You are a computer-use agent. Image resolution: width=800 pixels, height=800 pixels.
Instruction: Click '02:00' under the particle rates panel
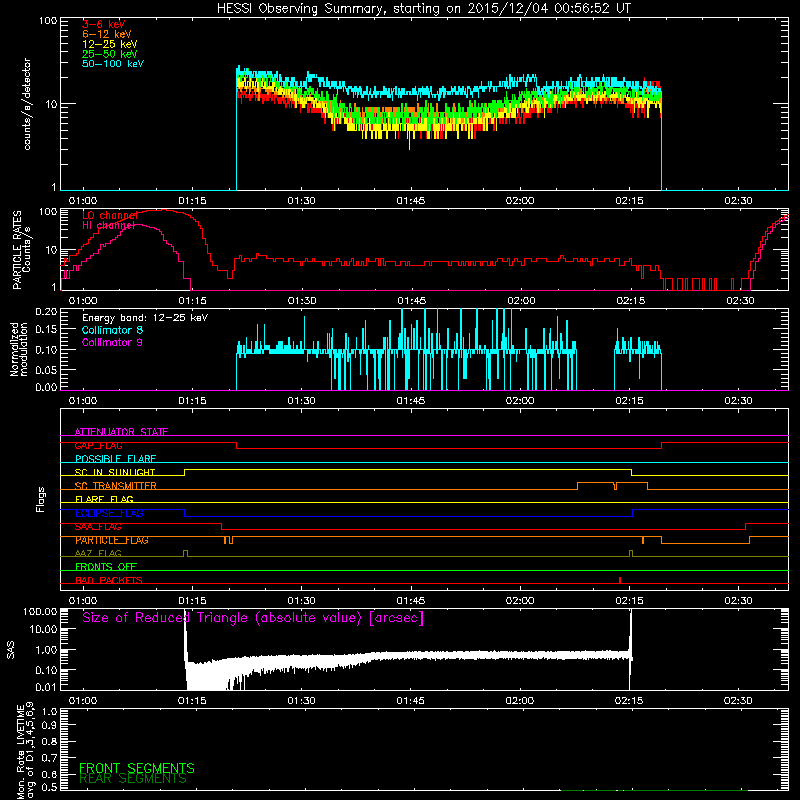tap(521, 301)
